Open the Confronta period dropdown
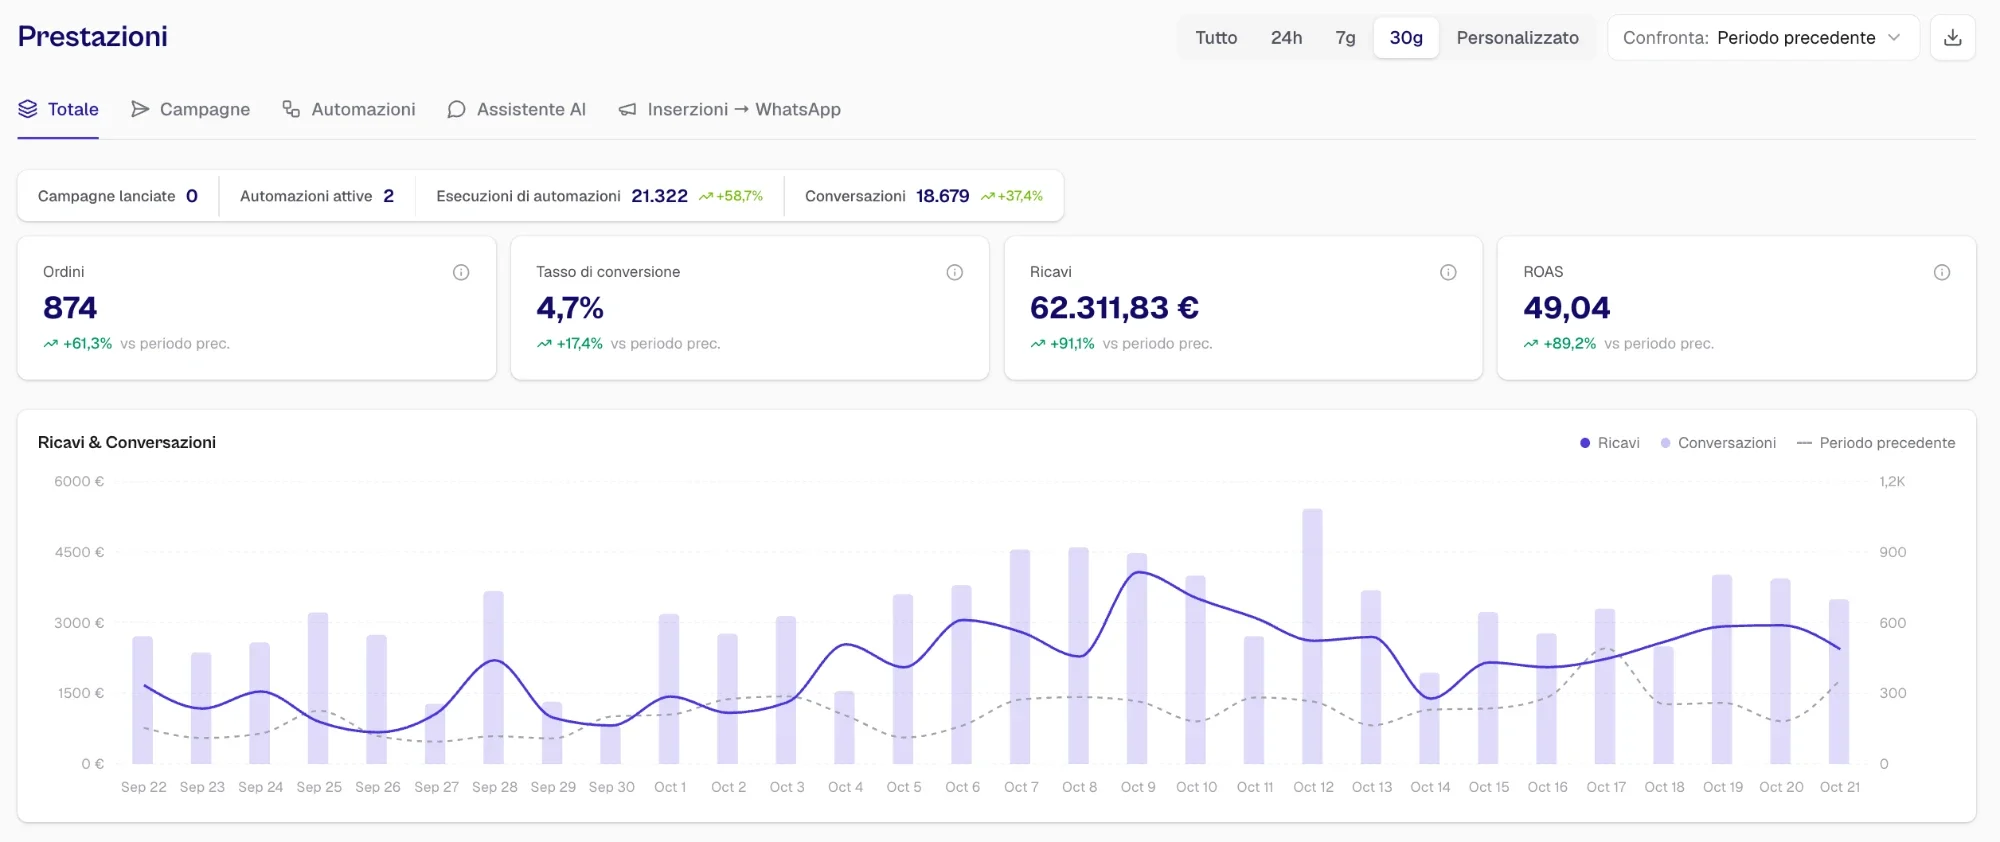Image resolution: width=2000 pixels, height=842 pixels. (1763, 38)
